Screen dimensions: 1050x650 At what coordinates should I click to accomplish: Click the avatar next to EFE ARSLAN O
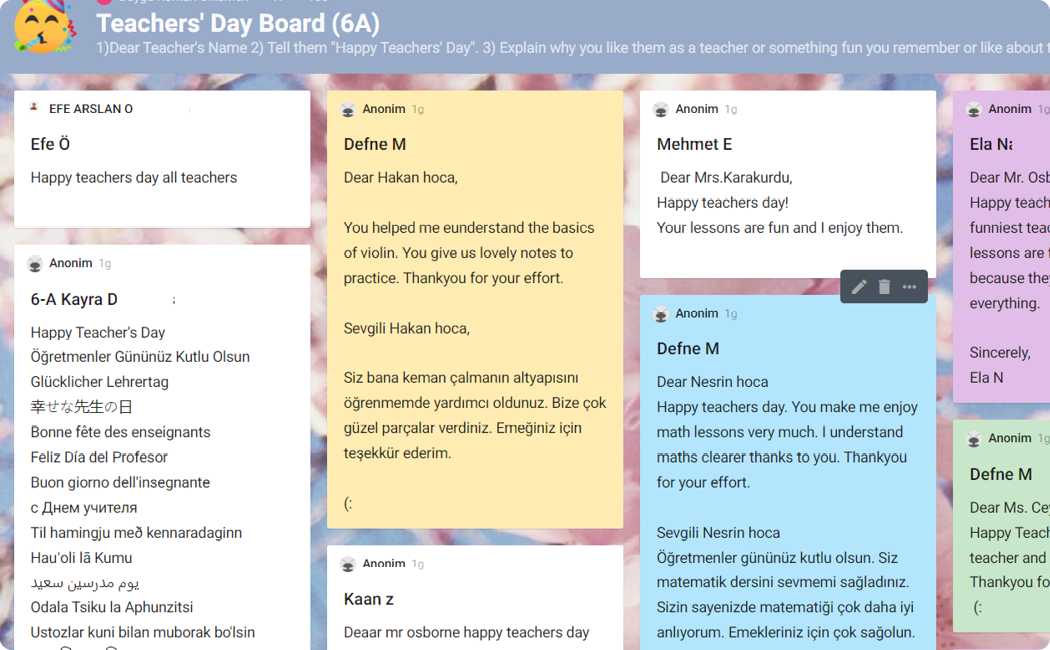35,108
